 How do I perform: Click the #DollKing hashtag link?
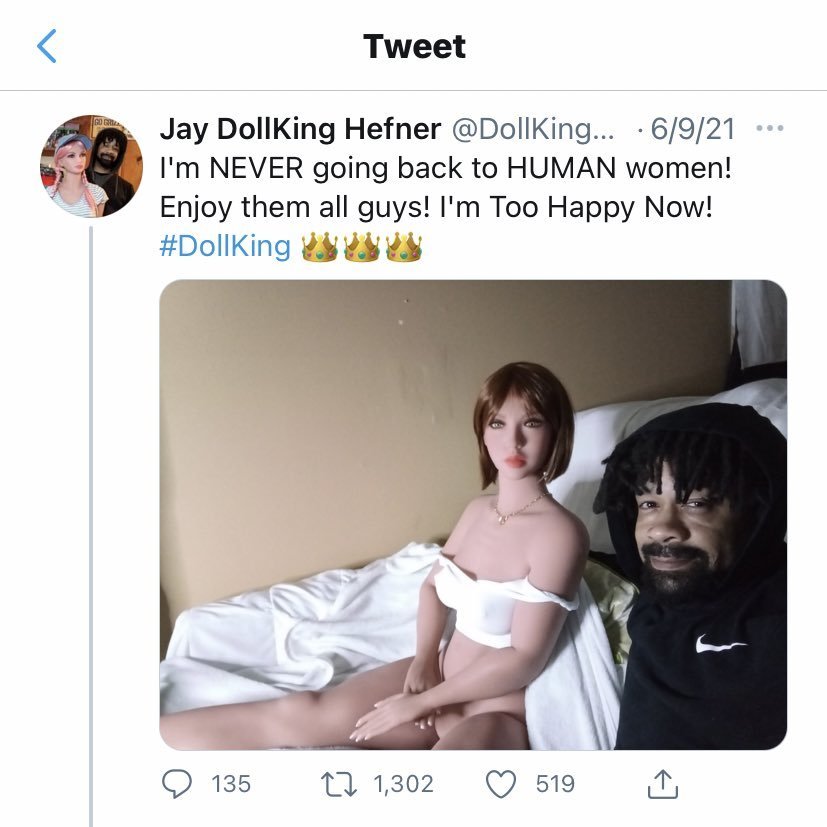(x=225, y=246)
